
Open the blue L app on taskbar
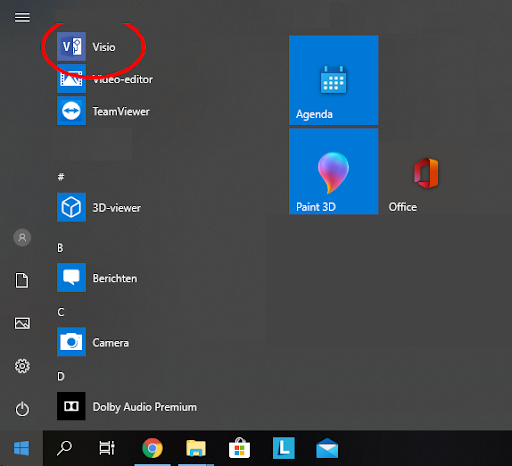click(284, 448)
